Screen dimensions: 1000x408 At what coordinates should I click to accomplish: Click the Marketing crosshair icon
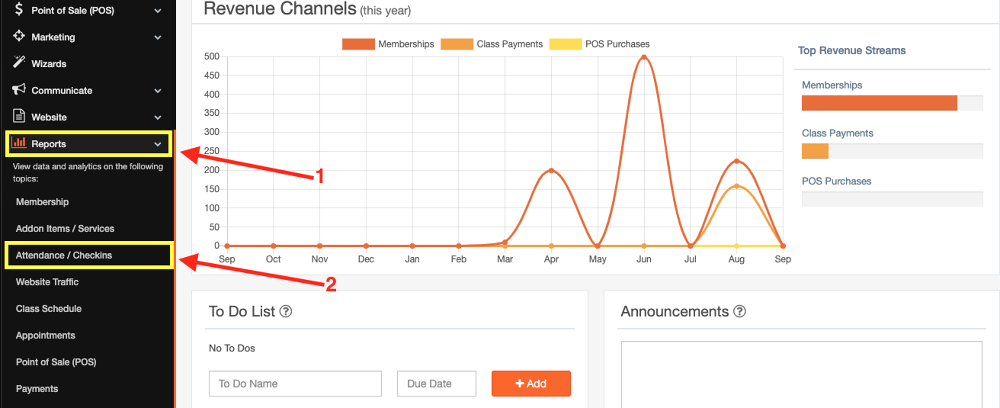click(20, 37)
